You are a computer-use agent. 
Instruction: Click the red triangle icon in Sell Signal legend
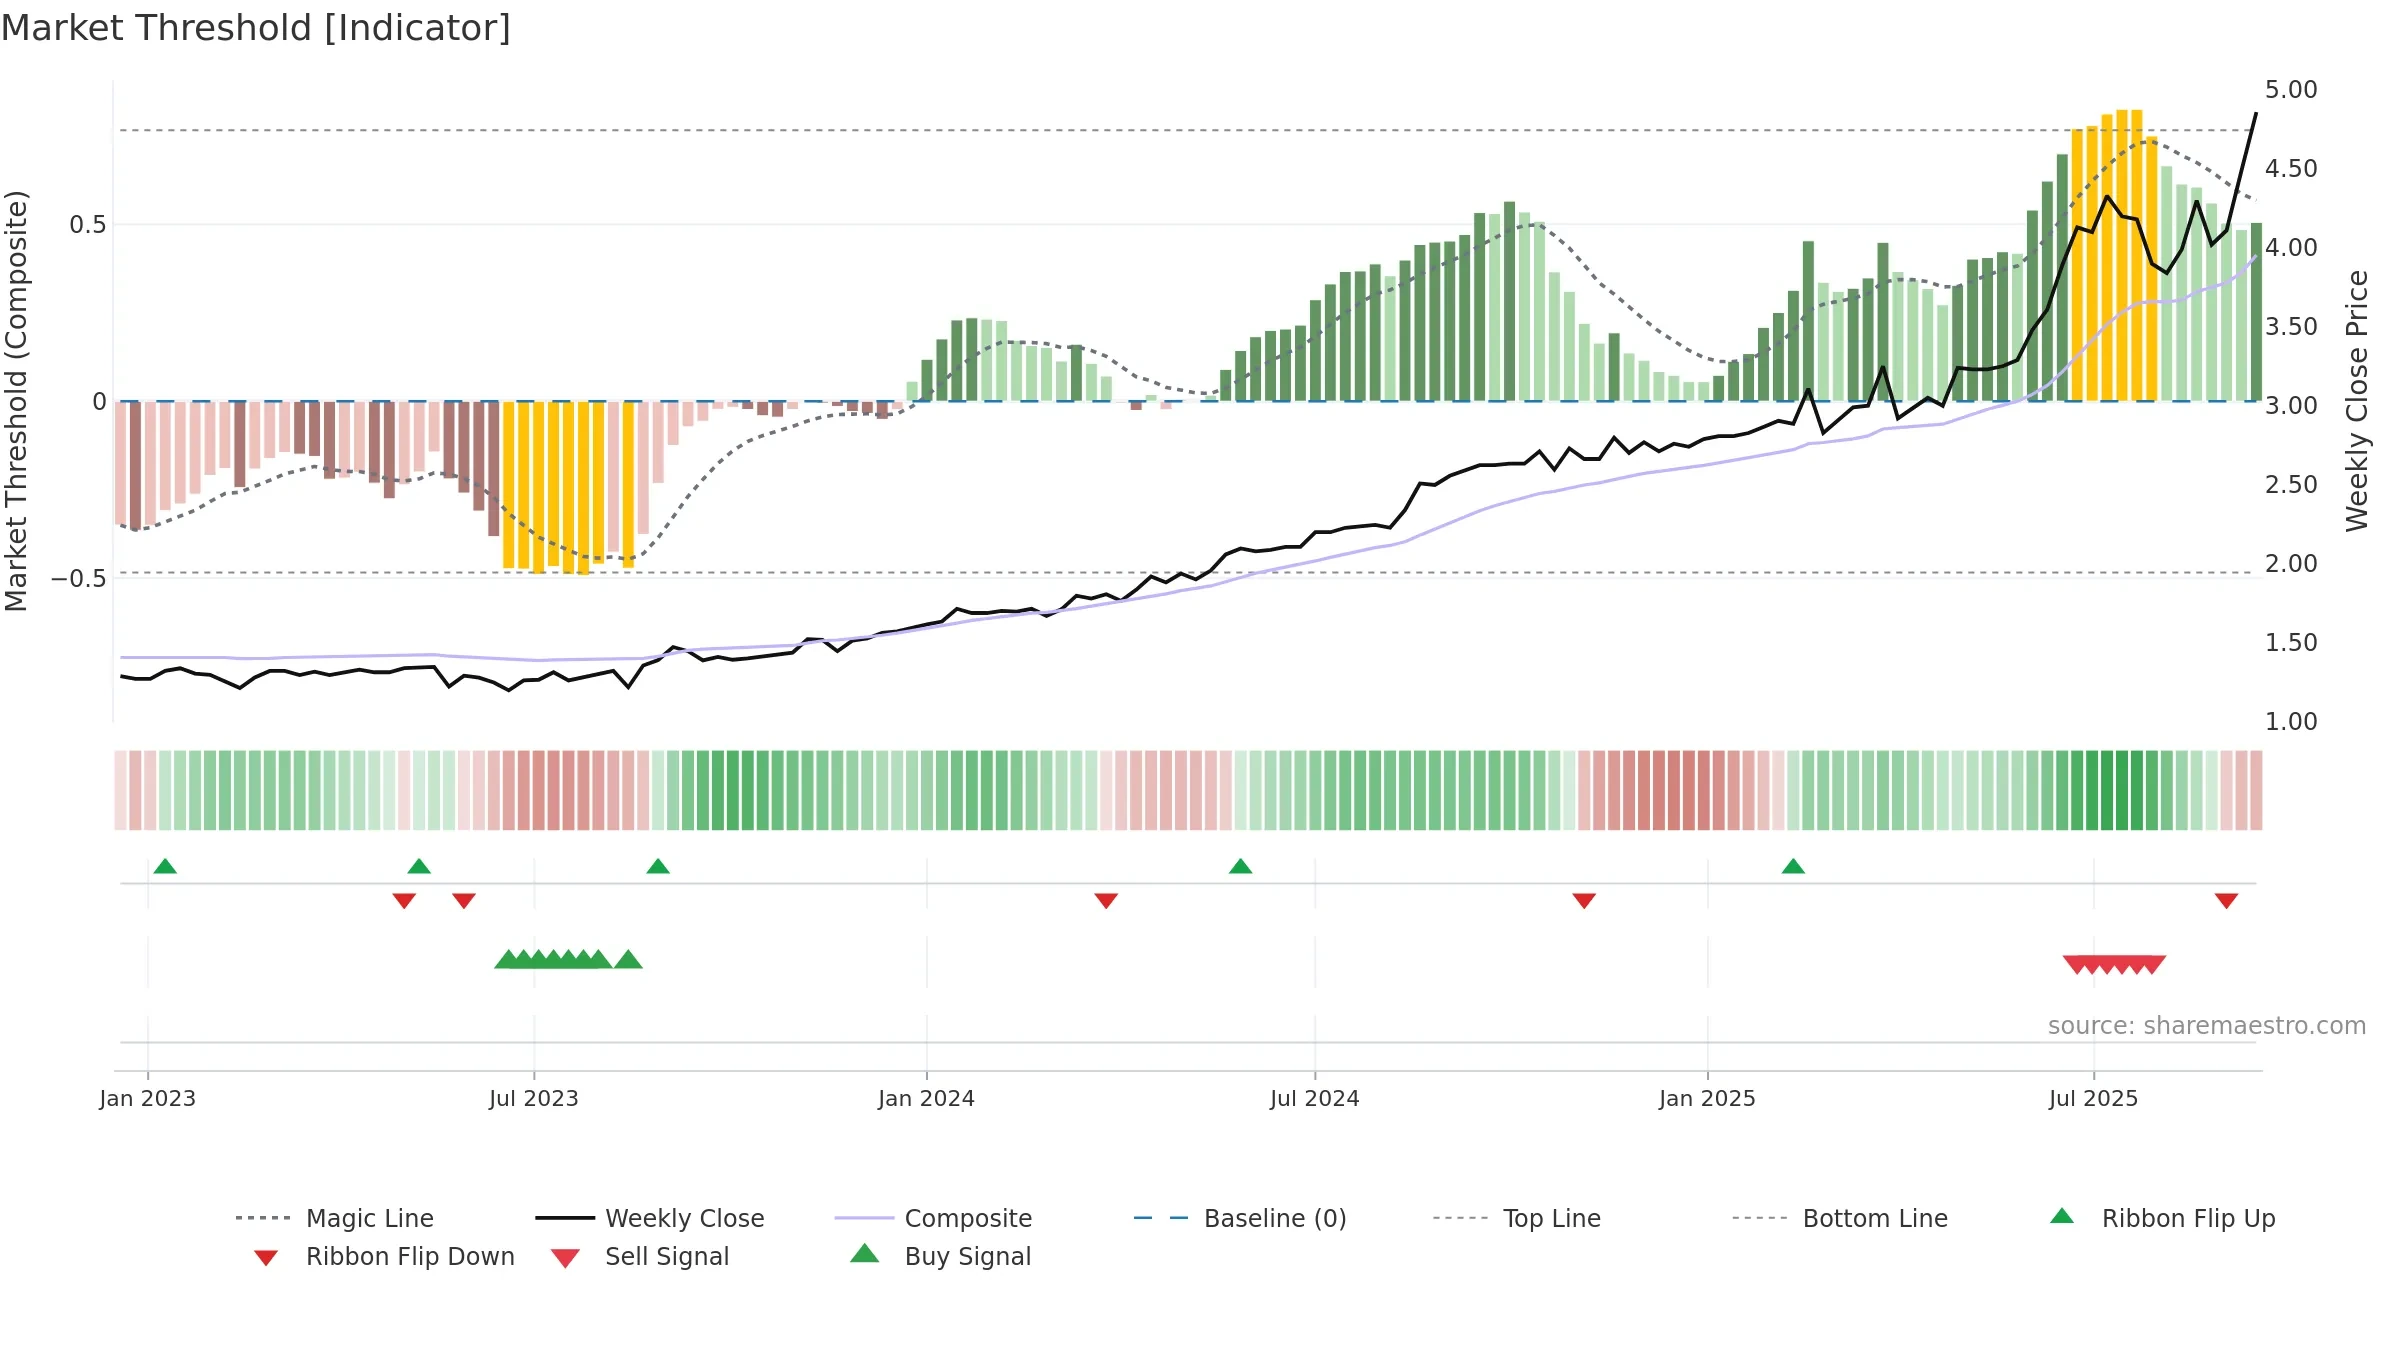565,1258
